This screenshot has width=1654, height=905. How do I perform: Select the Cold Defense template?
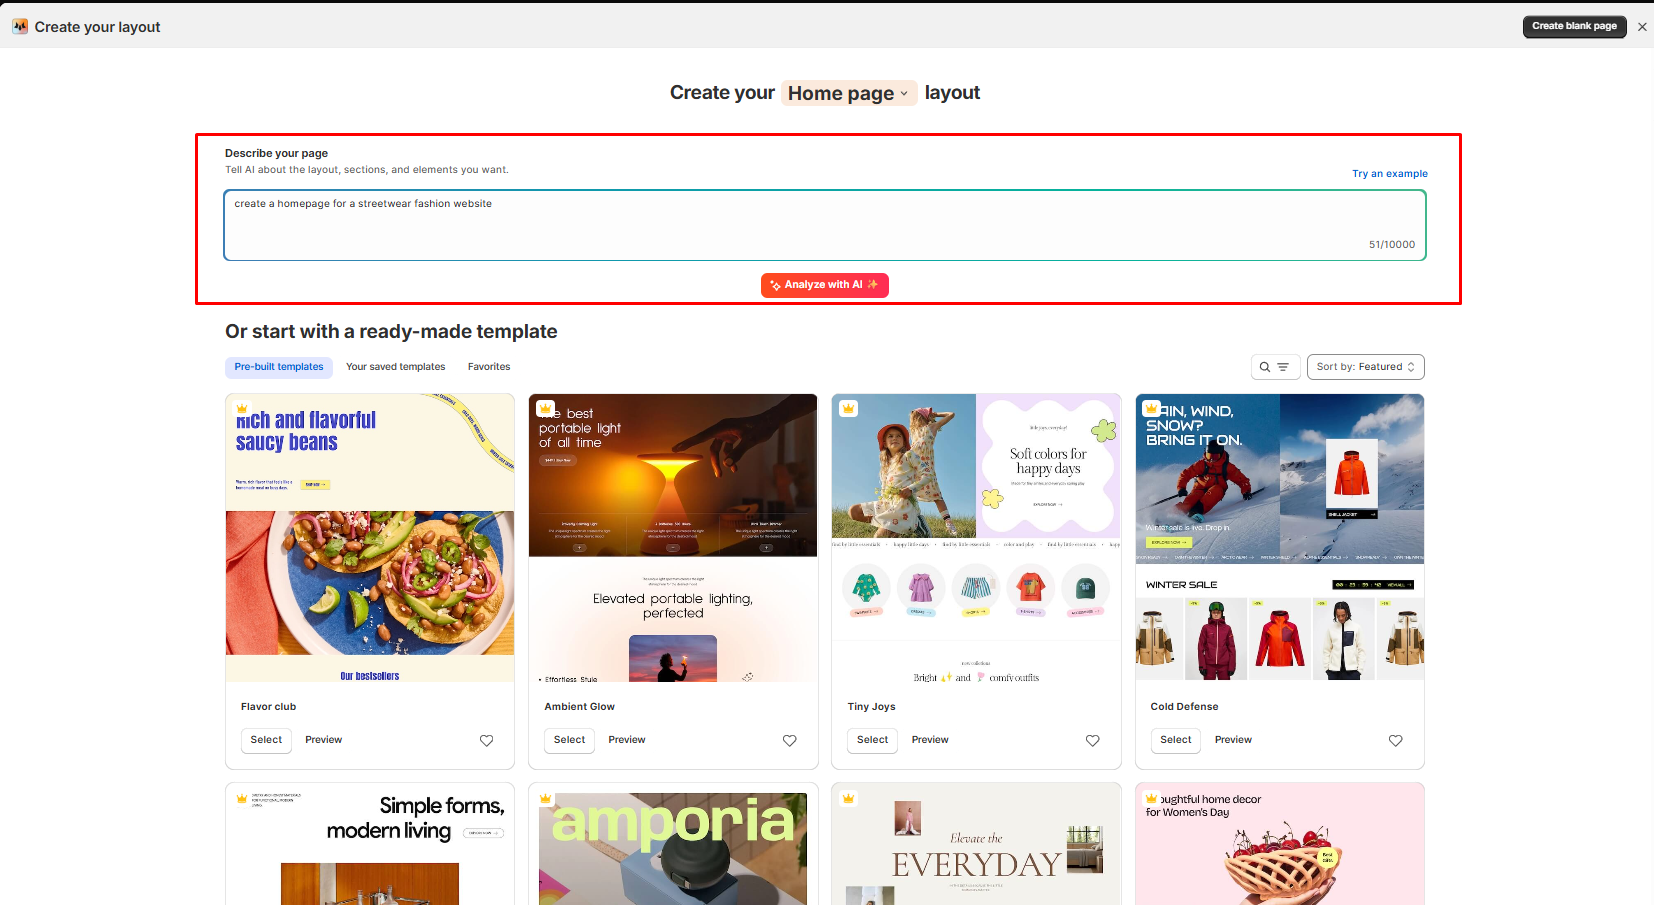pos(1176,740)
